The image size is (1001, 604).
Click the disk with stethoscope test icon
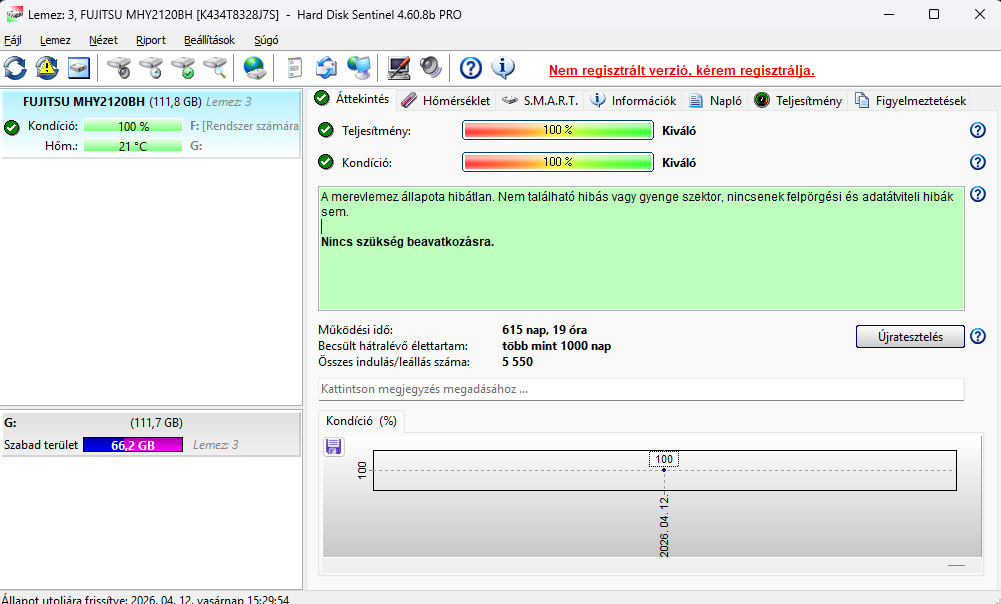pos(119,68)
